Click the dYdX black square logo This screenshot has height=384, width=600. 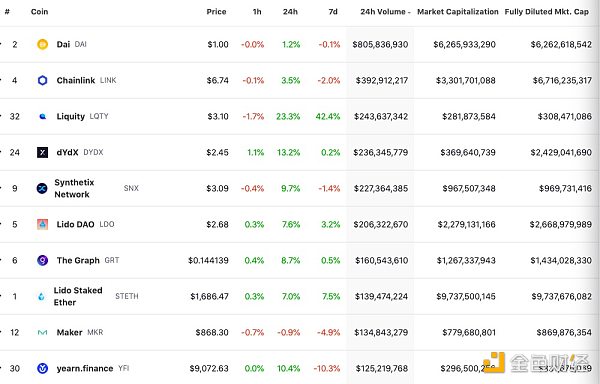coord(42,152)
